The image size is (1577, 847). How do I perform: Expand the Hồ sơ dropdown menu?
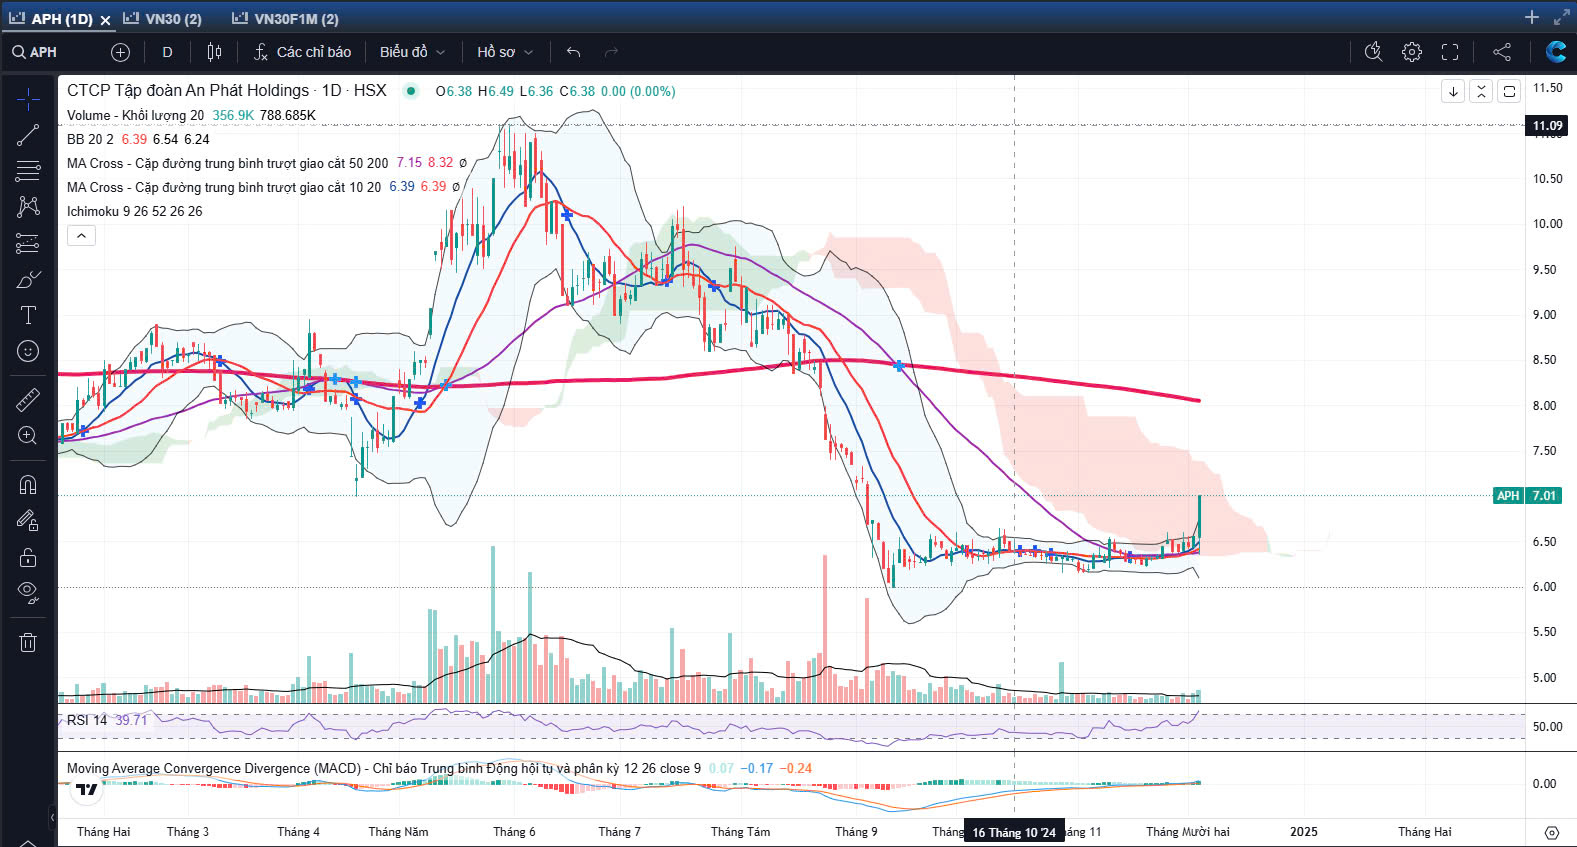[505, 52]
